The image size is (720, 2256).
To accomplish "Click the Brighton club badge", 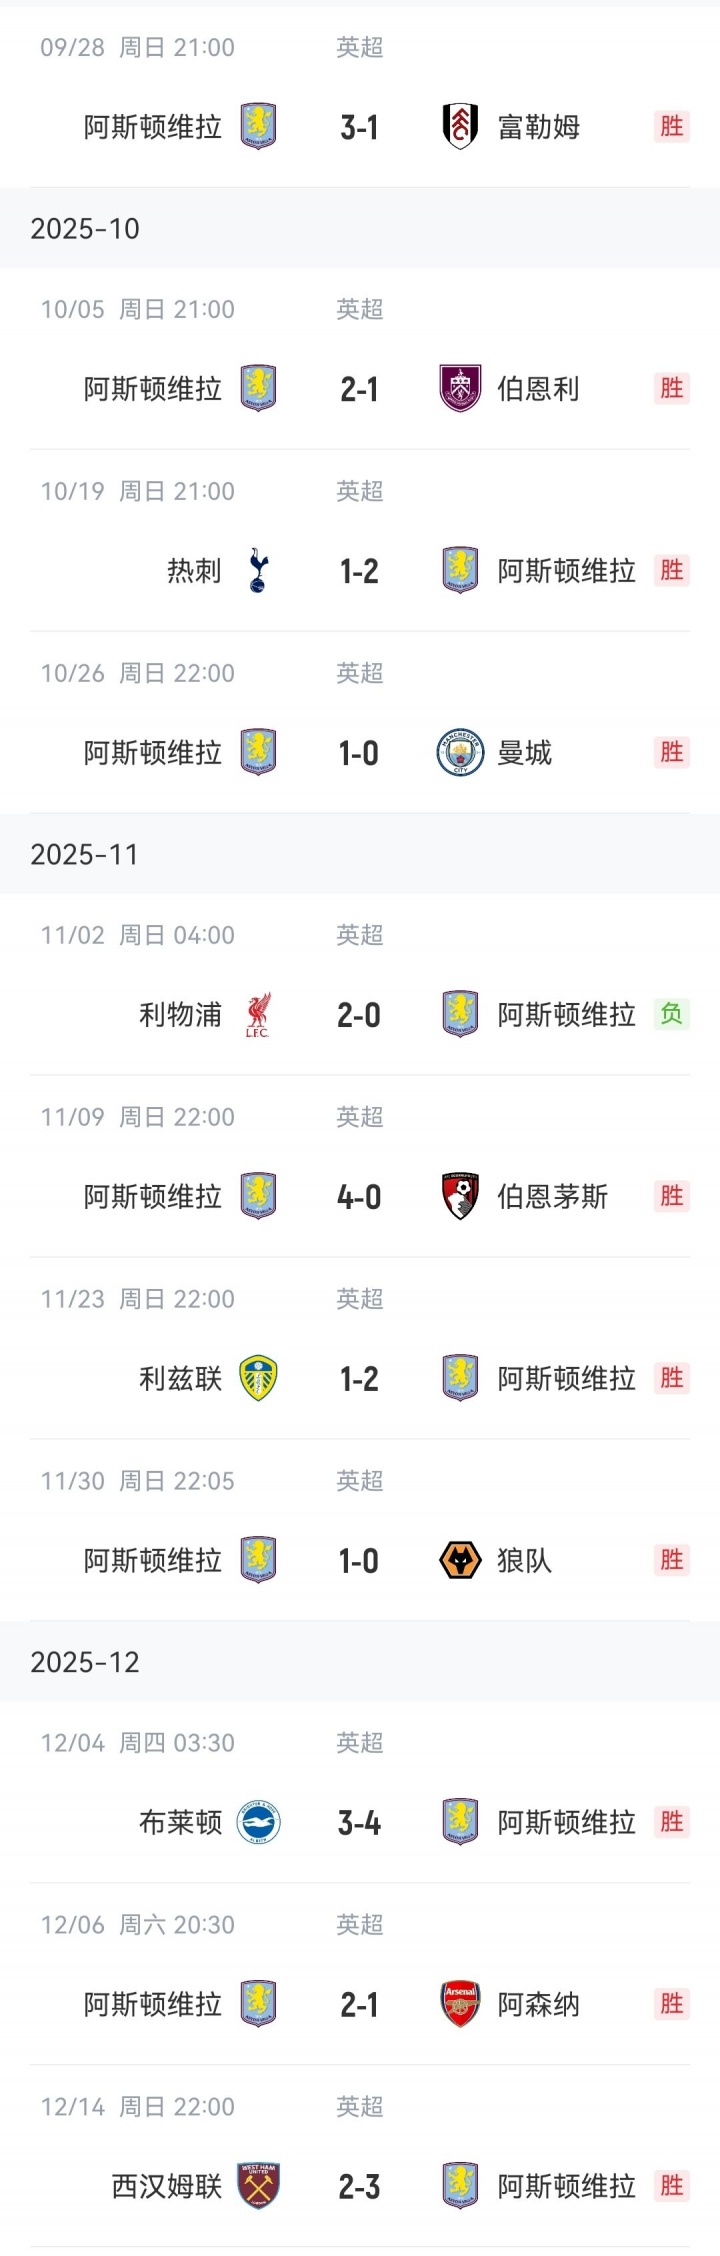I will [258, 1823].
